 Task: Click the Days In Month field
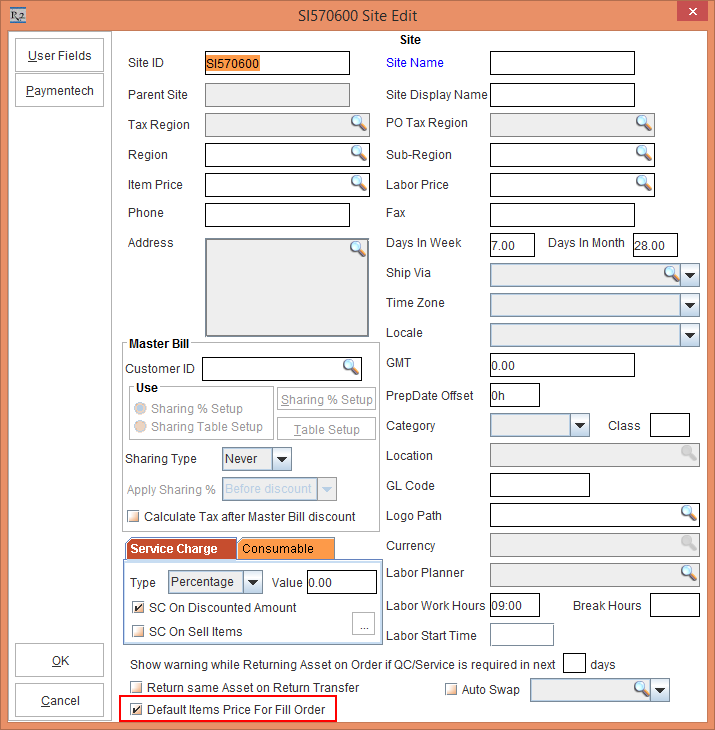click(x=655, y=245)
